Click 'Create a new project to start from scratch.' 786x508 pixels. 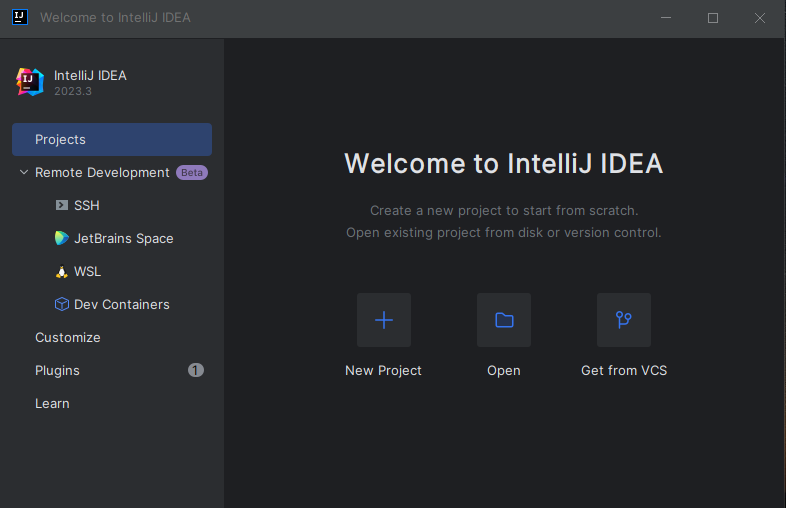point(504,211)
